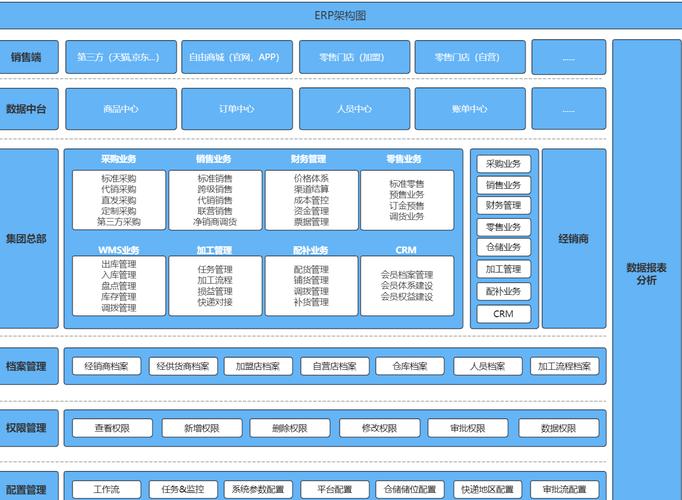Select the 新增权限 box

202,428
